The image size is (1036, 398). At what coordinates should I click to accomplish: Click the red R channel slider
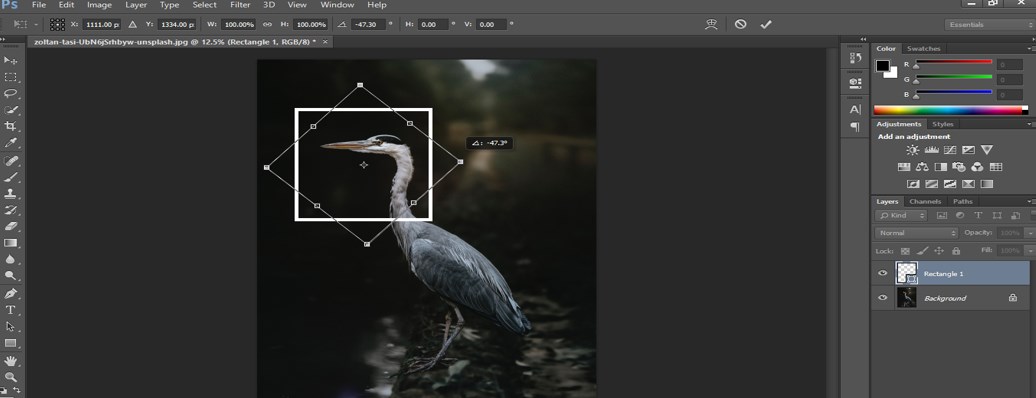[953, 63]
